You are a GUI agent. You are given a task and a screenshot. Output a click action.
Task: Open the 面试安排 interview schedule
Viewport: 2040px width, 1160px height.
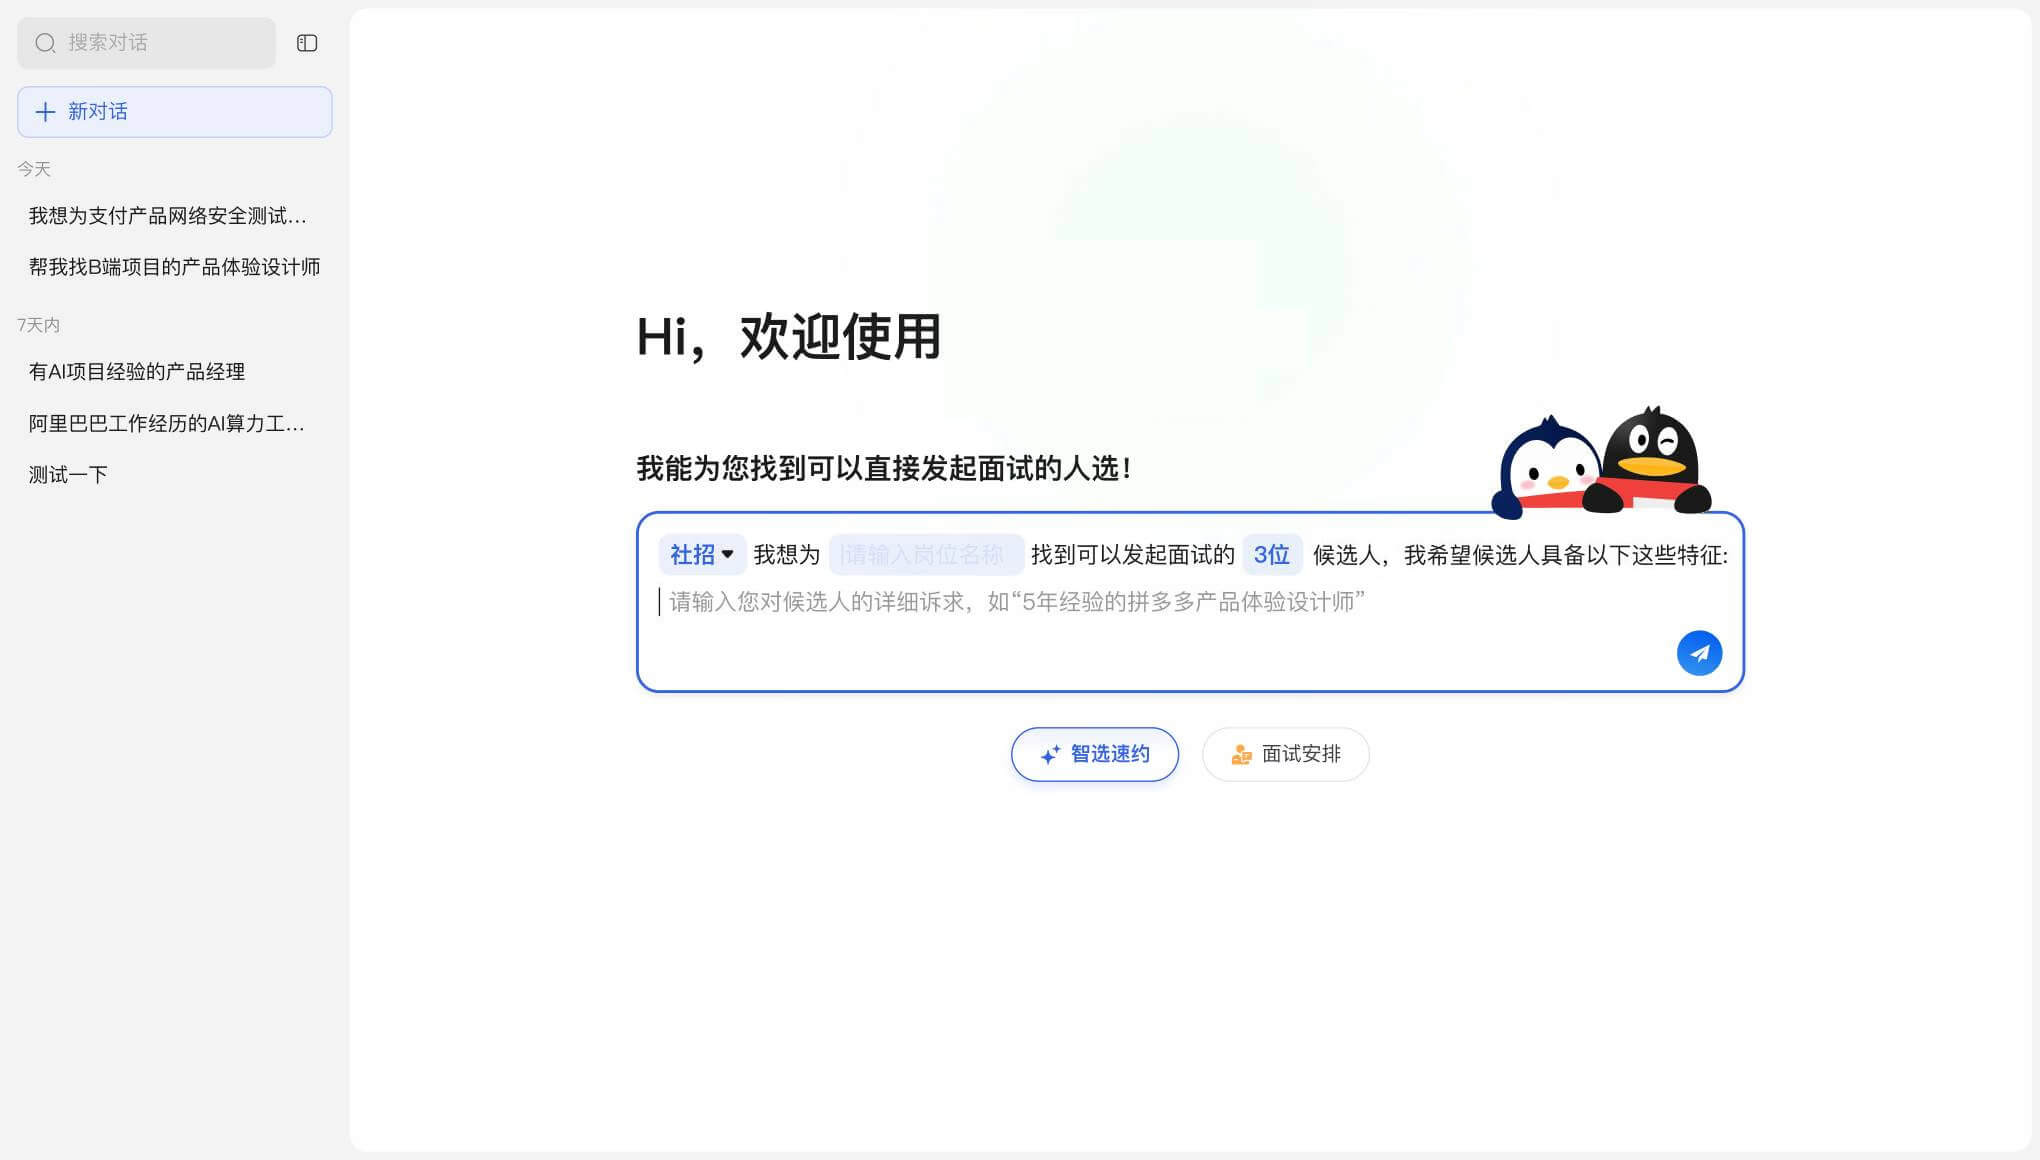(x=1286, y=755)
